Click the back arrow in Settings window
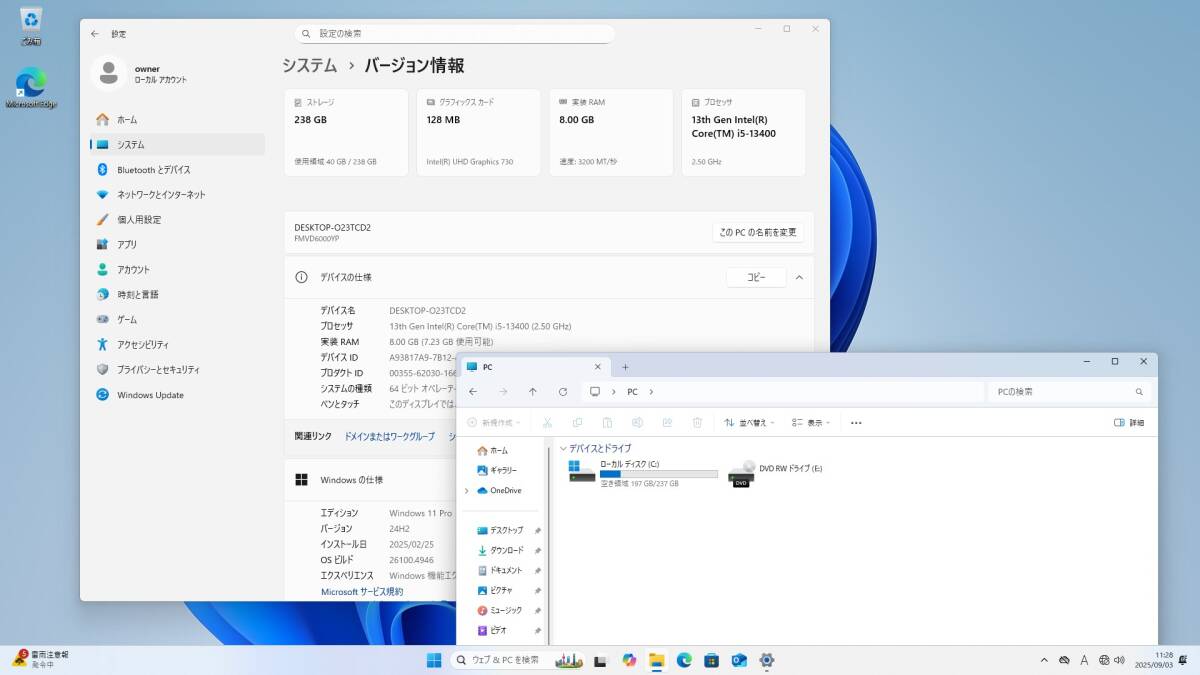Screen dimensions: 1200x675 [x=95, y=33]
